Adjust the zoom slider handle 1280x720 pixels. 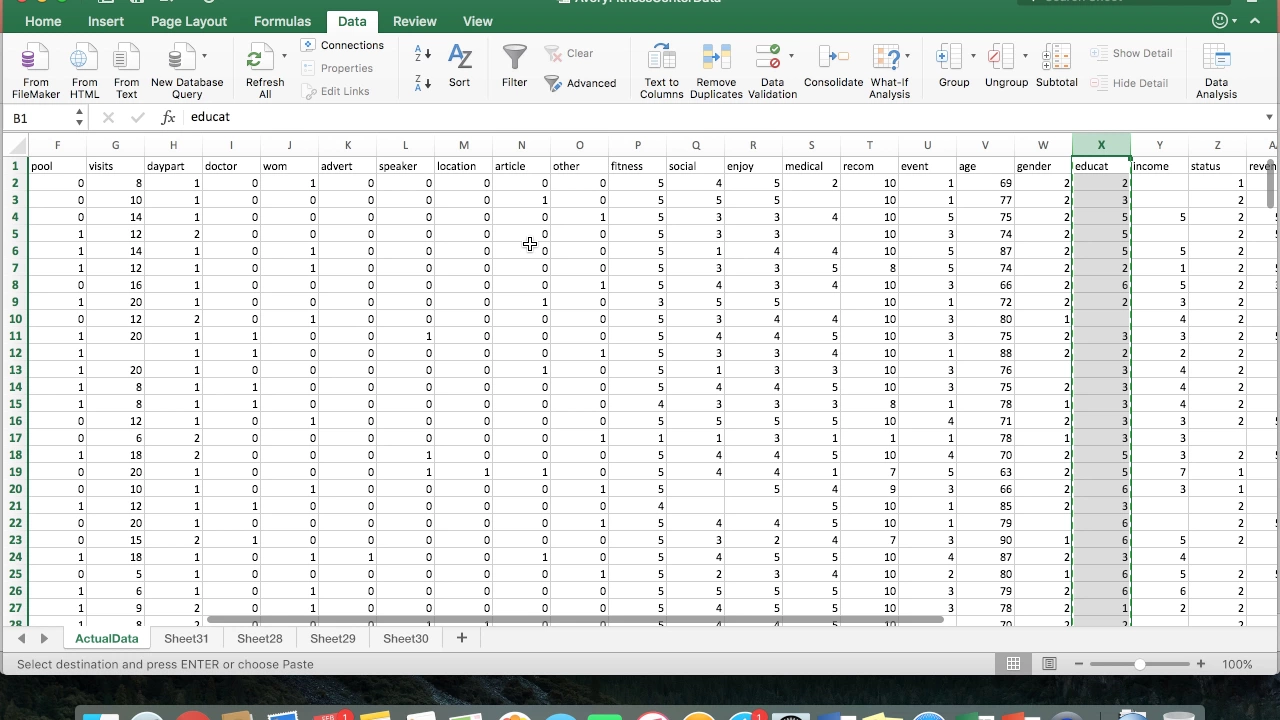coord(1139,664)
